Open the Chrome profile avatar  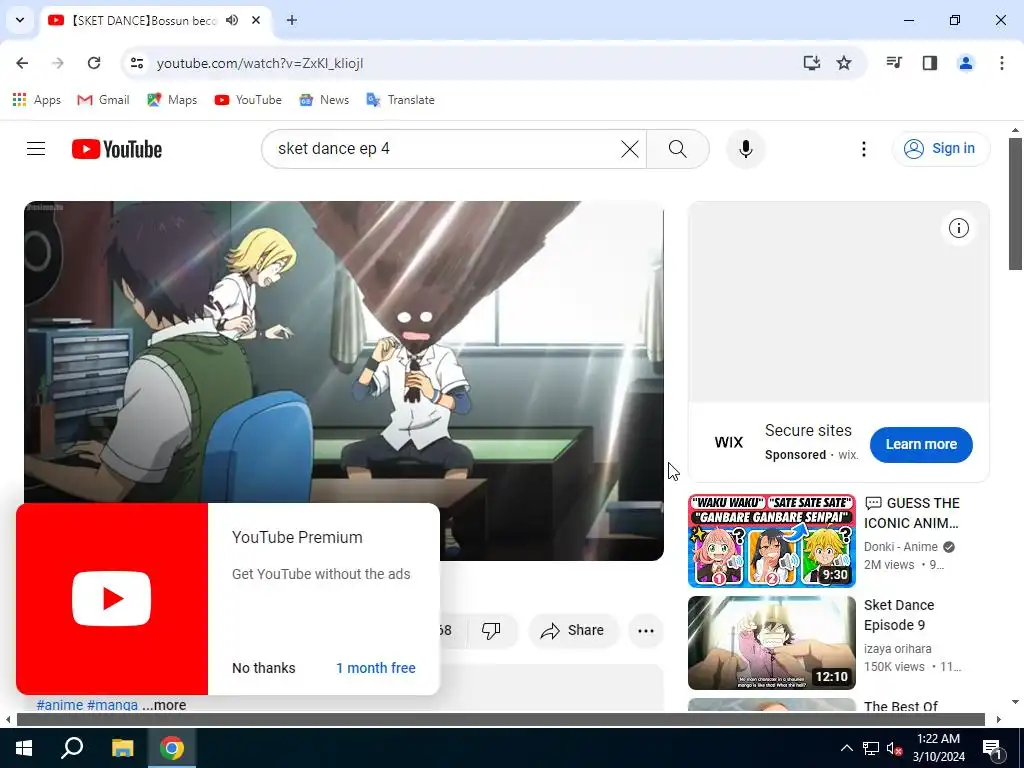[x=966, y=63]
